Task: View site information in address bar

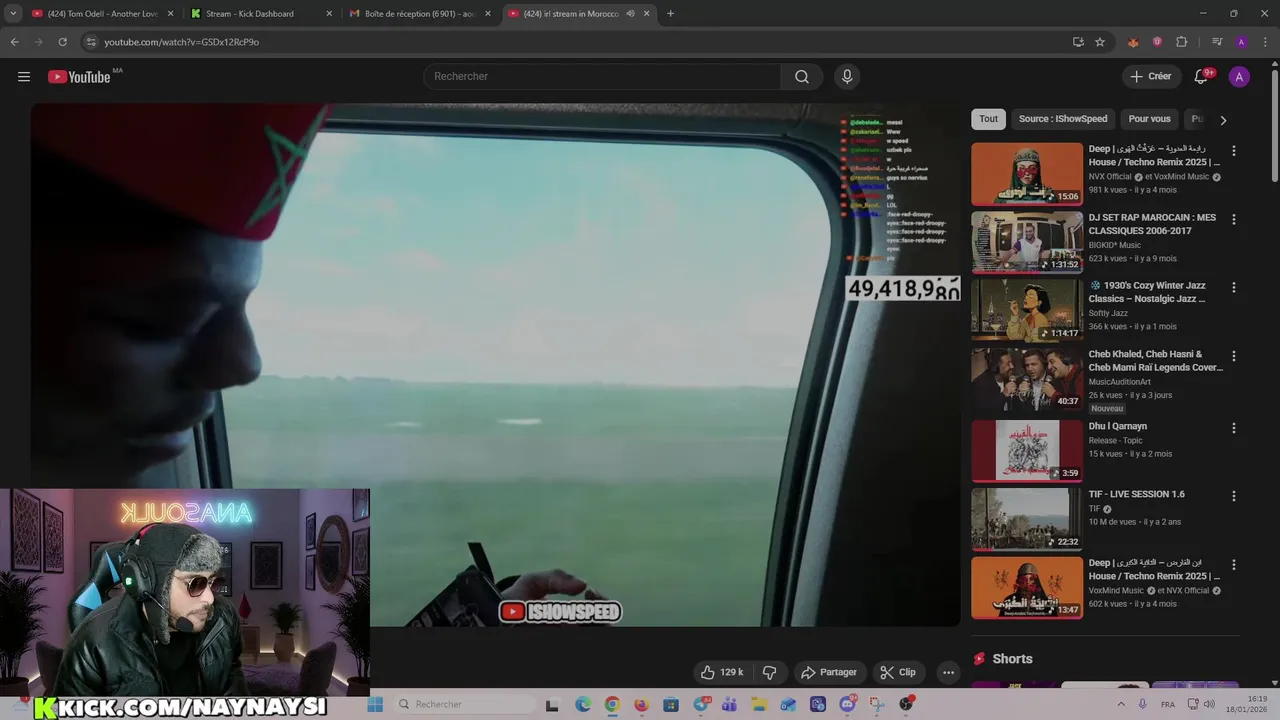Action: click(x=91, y=42)
